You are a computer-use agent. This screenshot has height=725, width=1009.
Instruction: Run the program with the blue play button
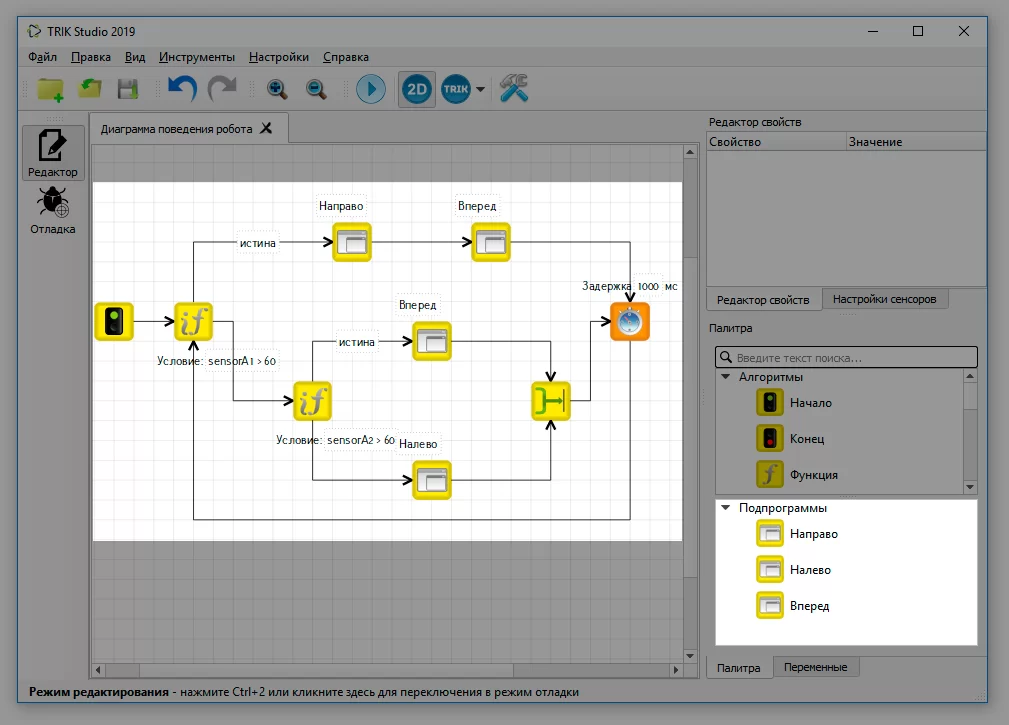(371, 89)
